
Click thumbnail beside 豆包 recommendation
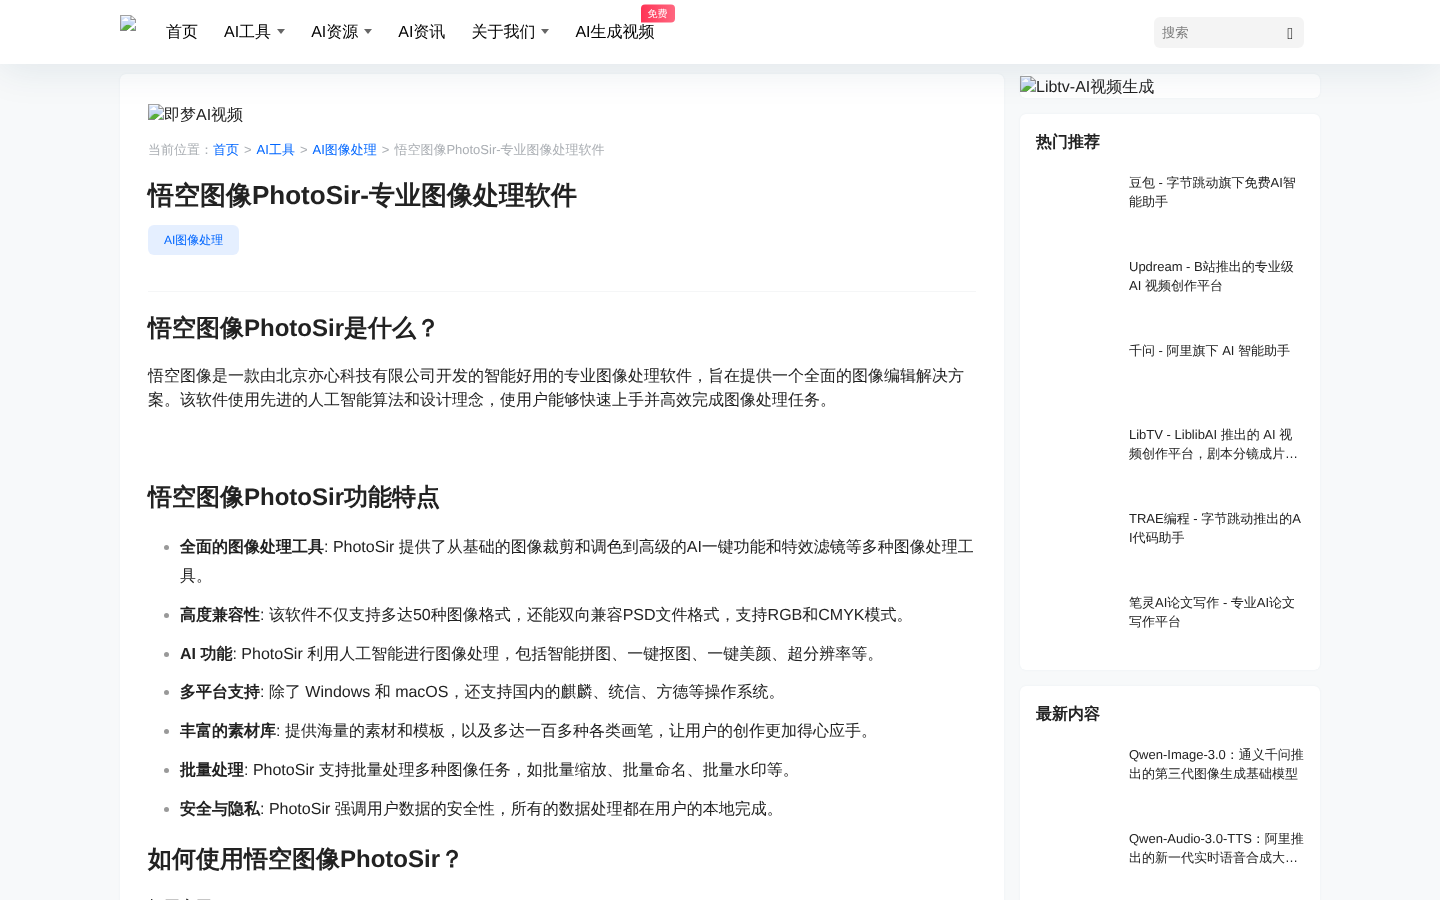tap(1076, 200)
